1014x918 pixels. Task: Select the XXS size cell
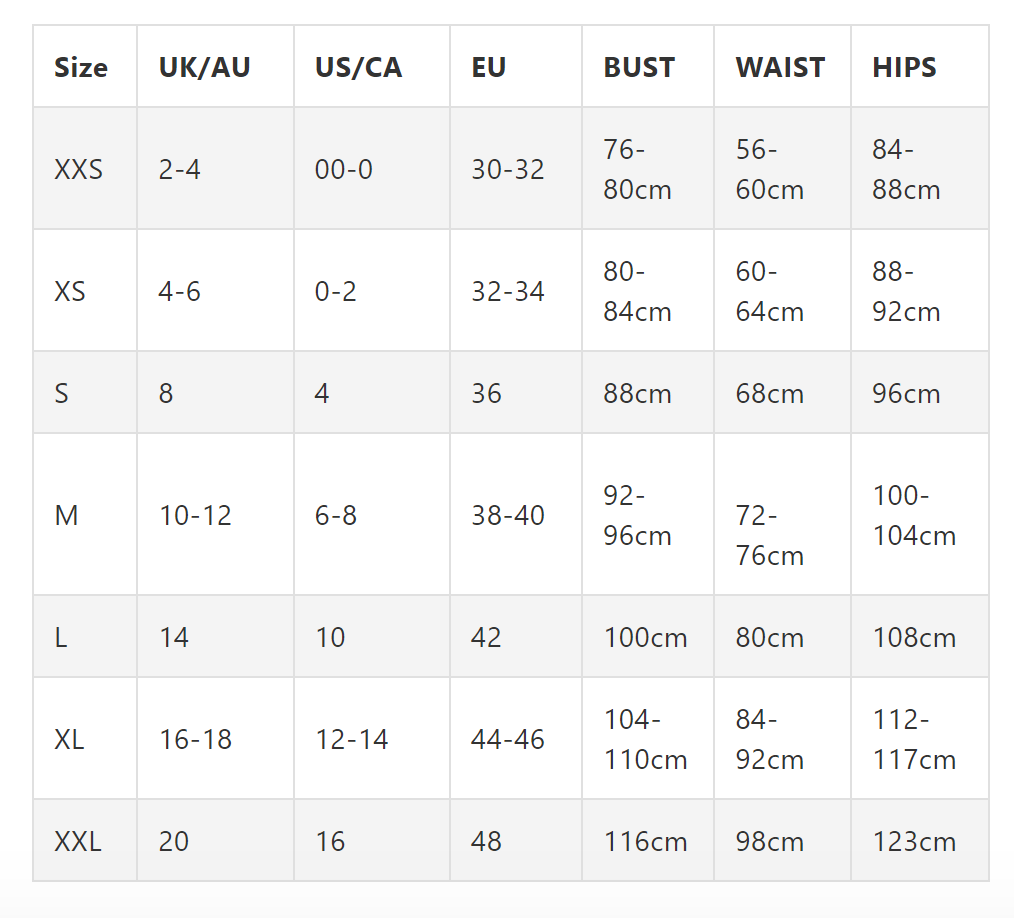coord(79,169)
